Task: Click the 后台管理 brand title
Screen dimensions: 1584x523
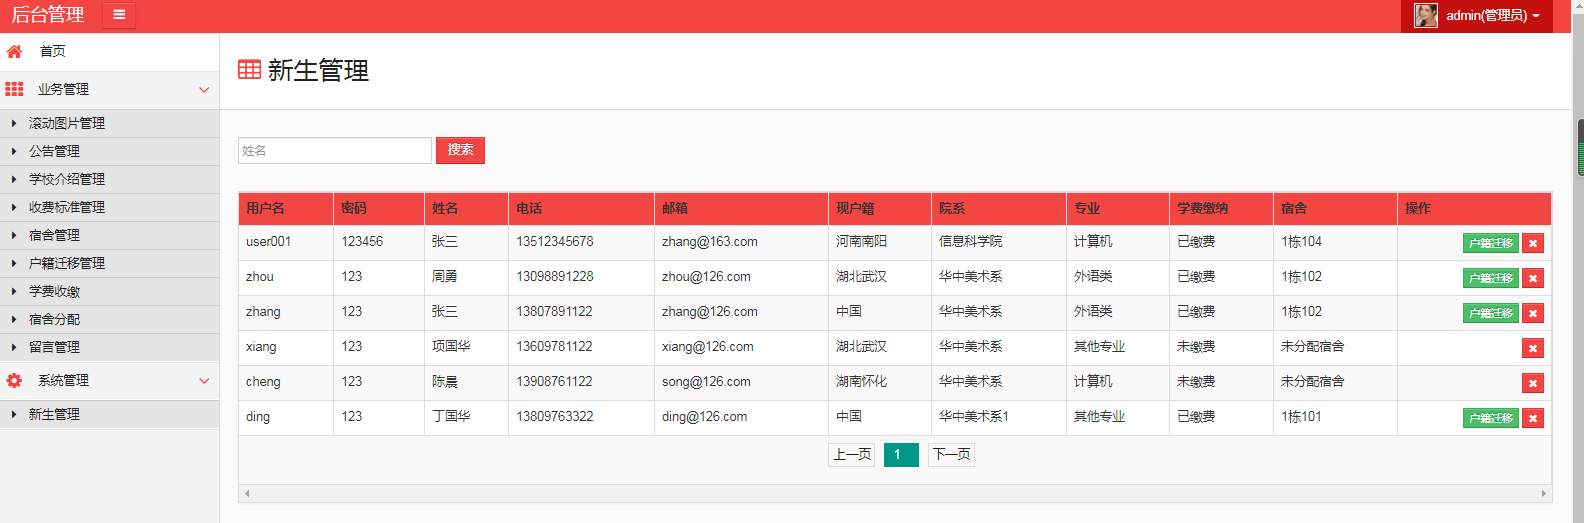Action: [x=48, y=15]
